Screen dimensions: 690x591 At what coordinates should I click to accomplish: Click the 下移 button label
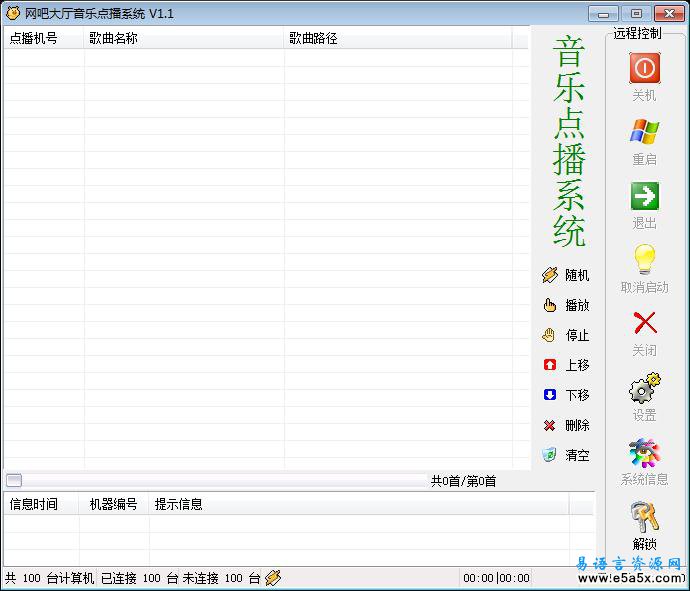click(577, 395)
